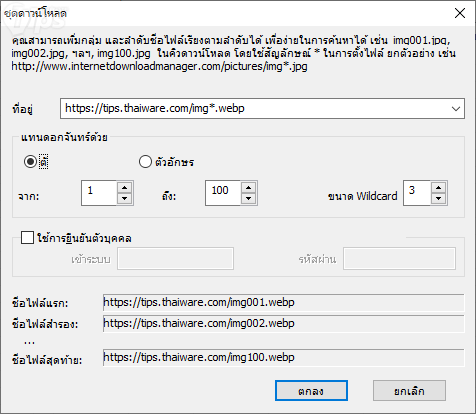Select the ตัวอักษร (letters) radio button
Screen dimensions: 476x414
point(145,162)
